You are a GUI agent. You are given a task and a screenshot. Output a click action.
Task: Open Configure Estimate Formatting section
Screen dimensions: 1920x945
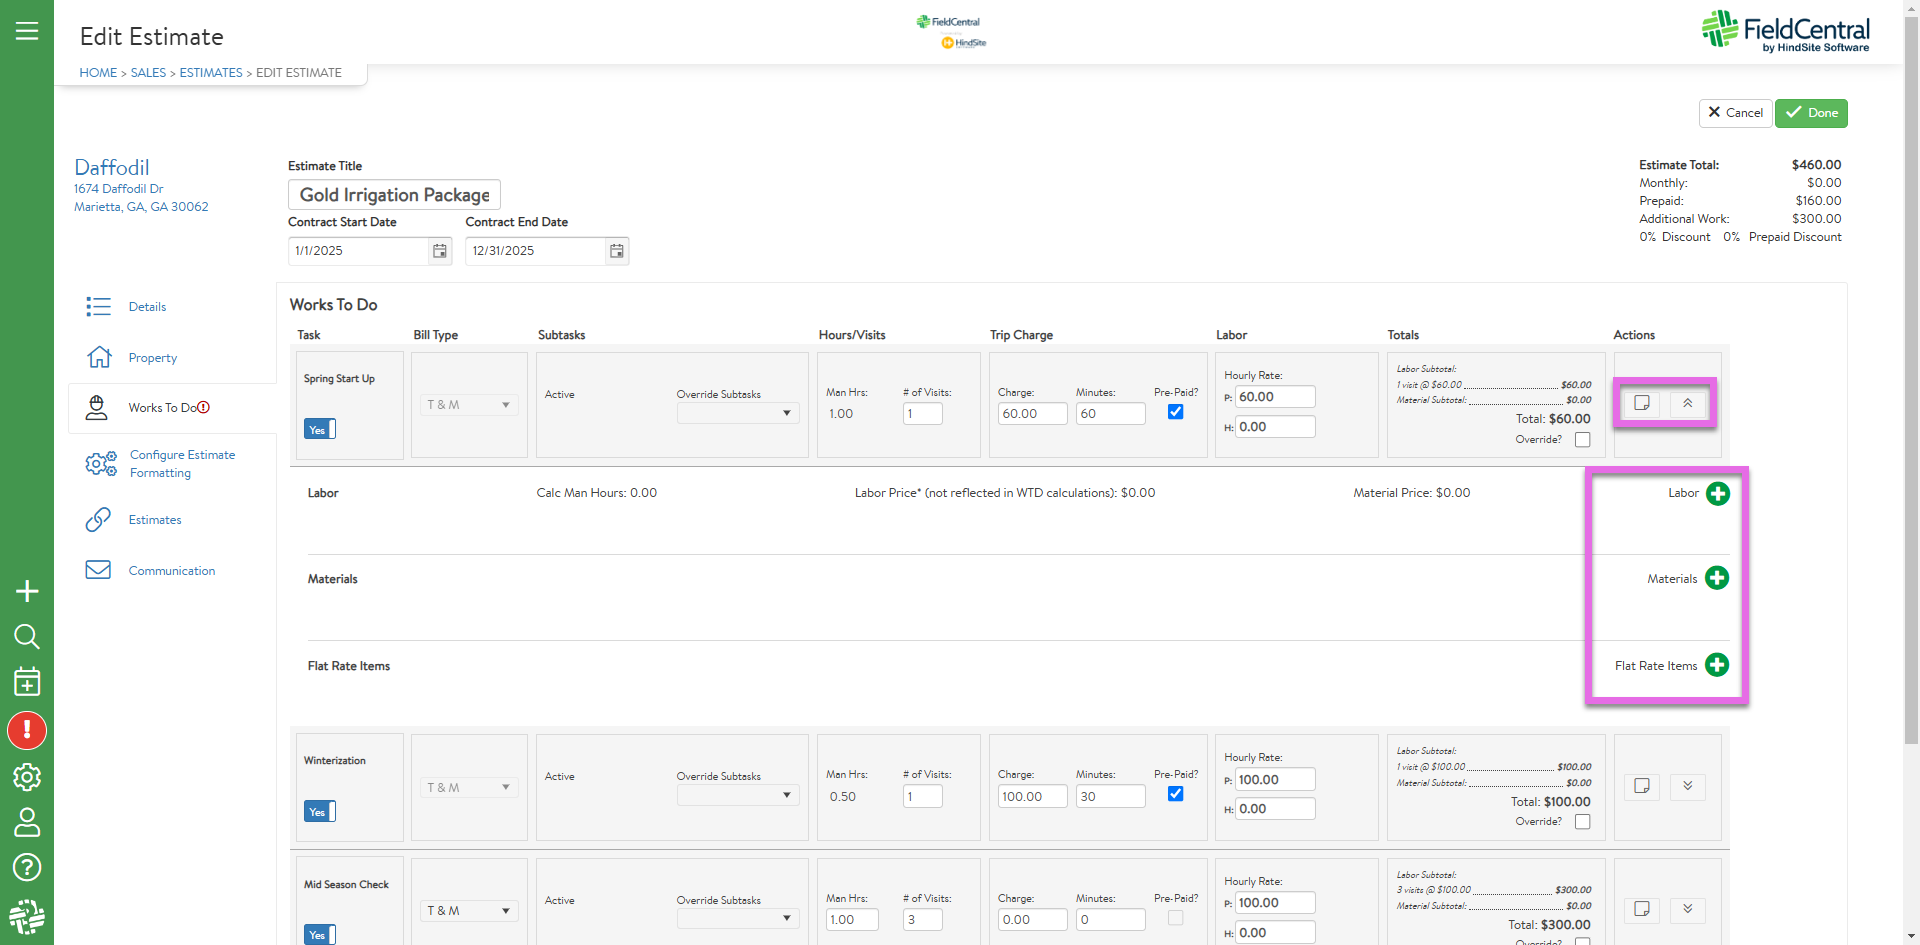pyautogui.click(x=182, y=464)
